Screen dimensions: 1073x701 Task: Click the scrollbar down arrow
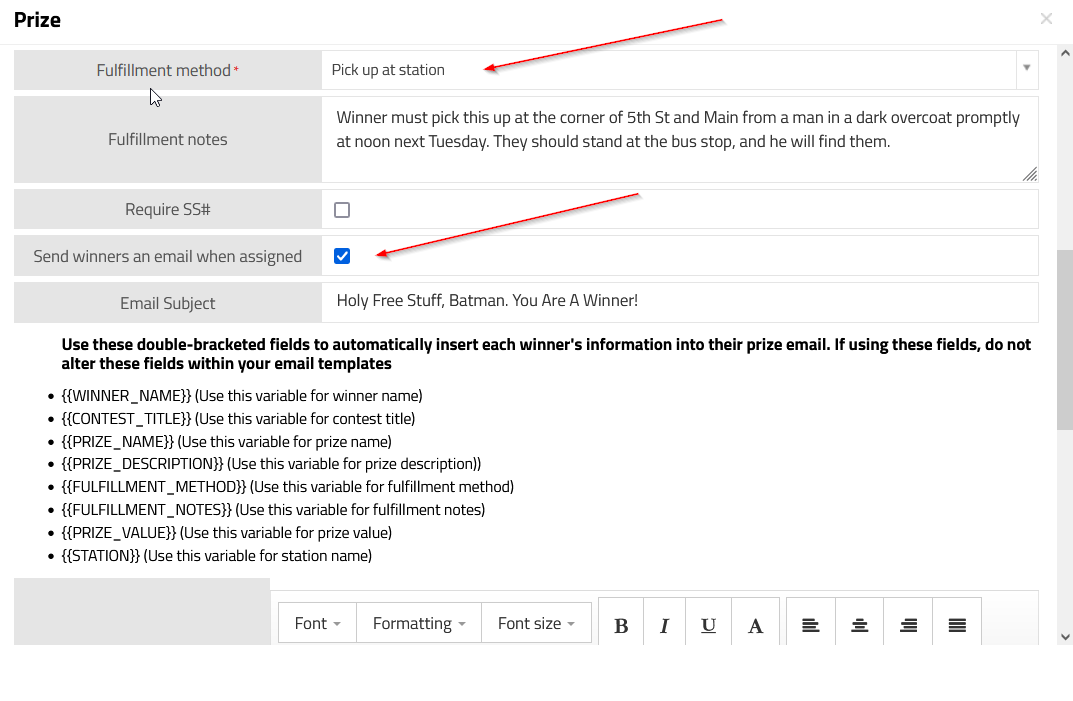click(x=1065, y=637)
